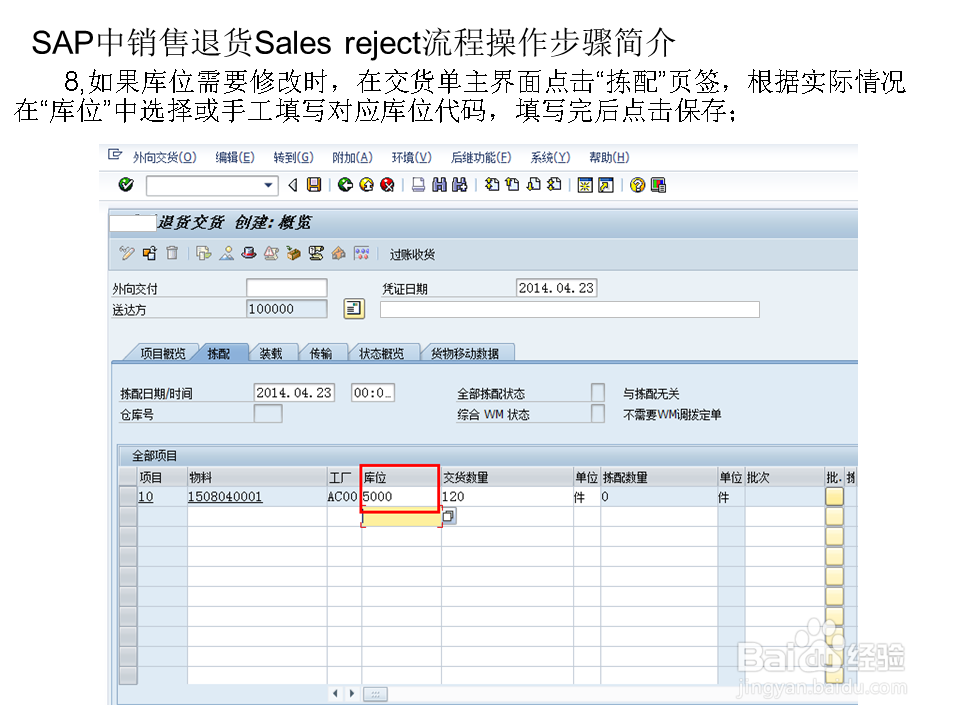Click the Print icon in toolbar

coord(418,184)
